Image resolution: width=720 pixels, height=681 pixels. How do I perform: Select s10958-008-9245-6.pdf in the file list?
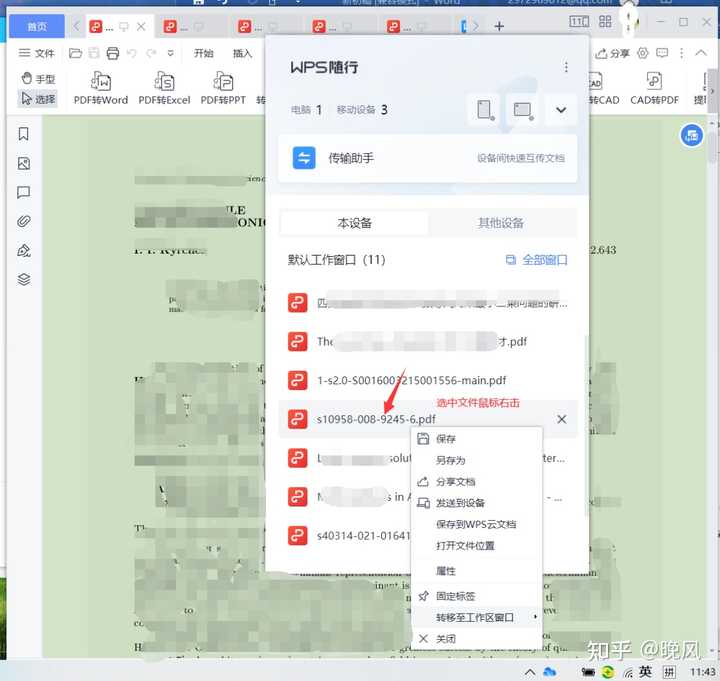pyautogui.click(x=428, y=419)
